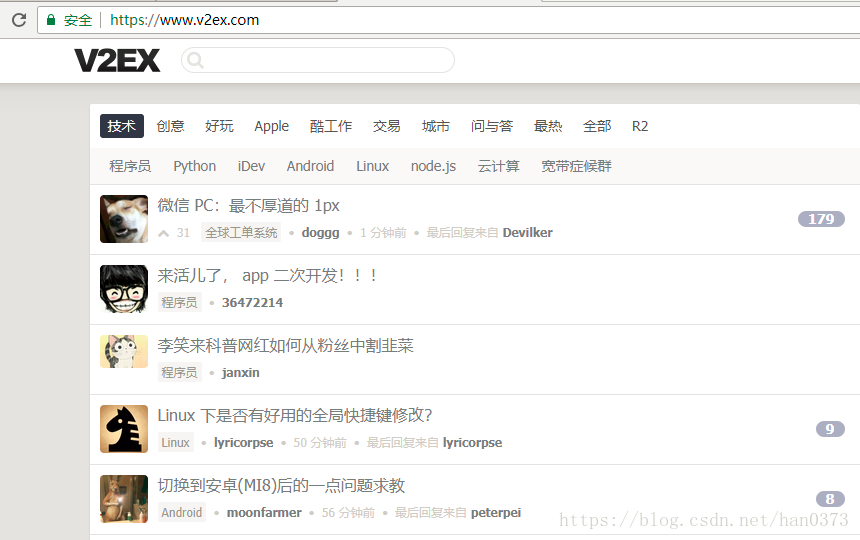The height and width of the screenshot is (540, 860).
Task: Click the 50 分钟前 timestamp
Action: (320, 442)
